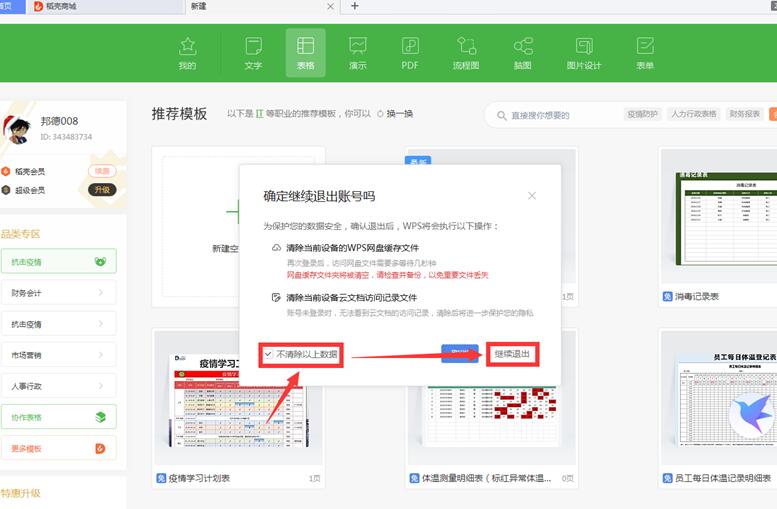Viewport: 777px width, 509px height.
Task: Open the 消毒记录表 template thumbnail
Action: 719,216
